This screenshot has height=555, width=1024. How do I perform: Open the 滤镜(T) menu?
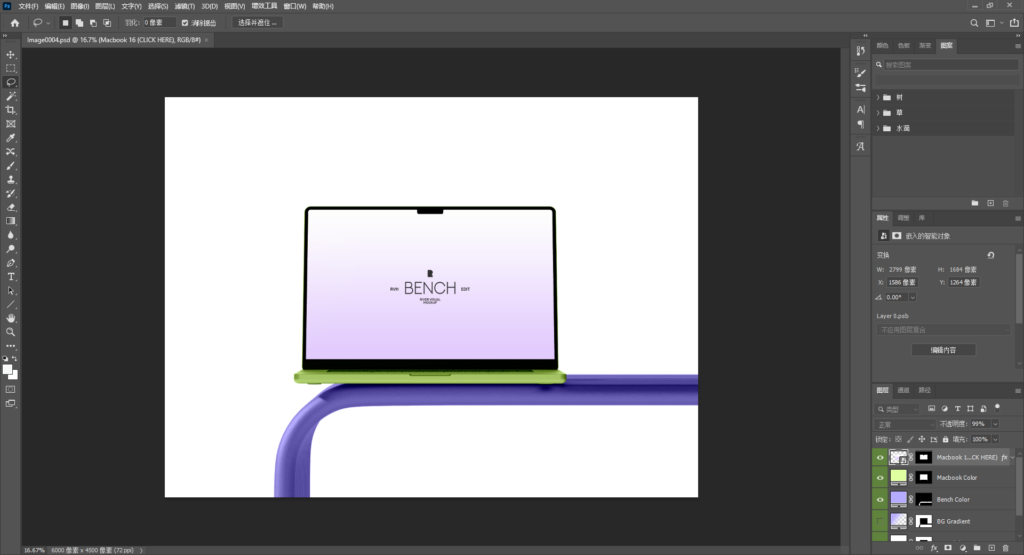coord(185,6)
